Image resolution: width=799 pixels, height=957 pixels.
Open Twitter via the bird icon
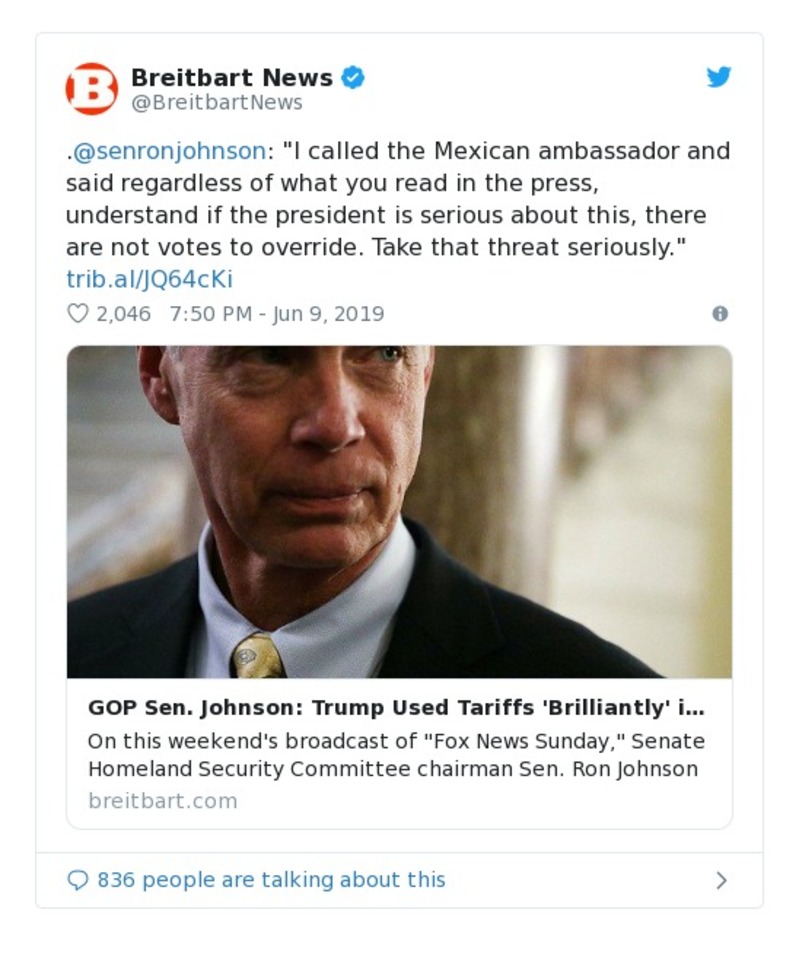719,77
